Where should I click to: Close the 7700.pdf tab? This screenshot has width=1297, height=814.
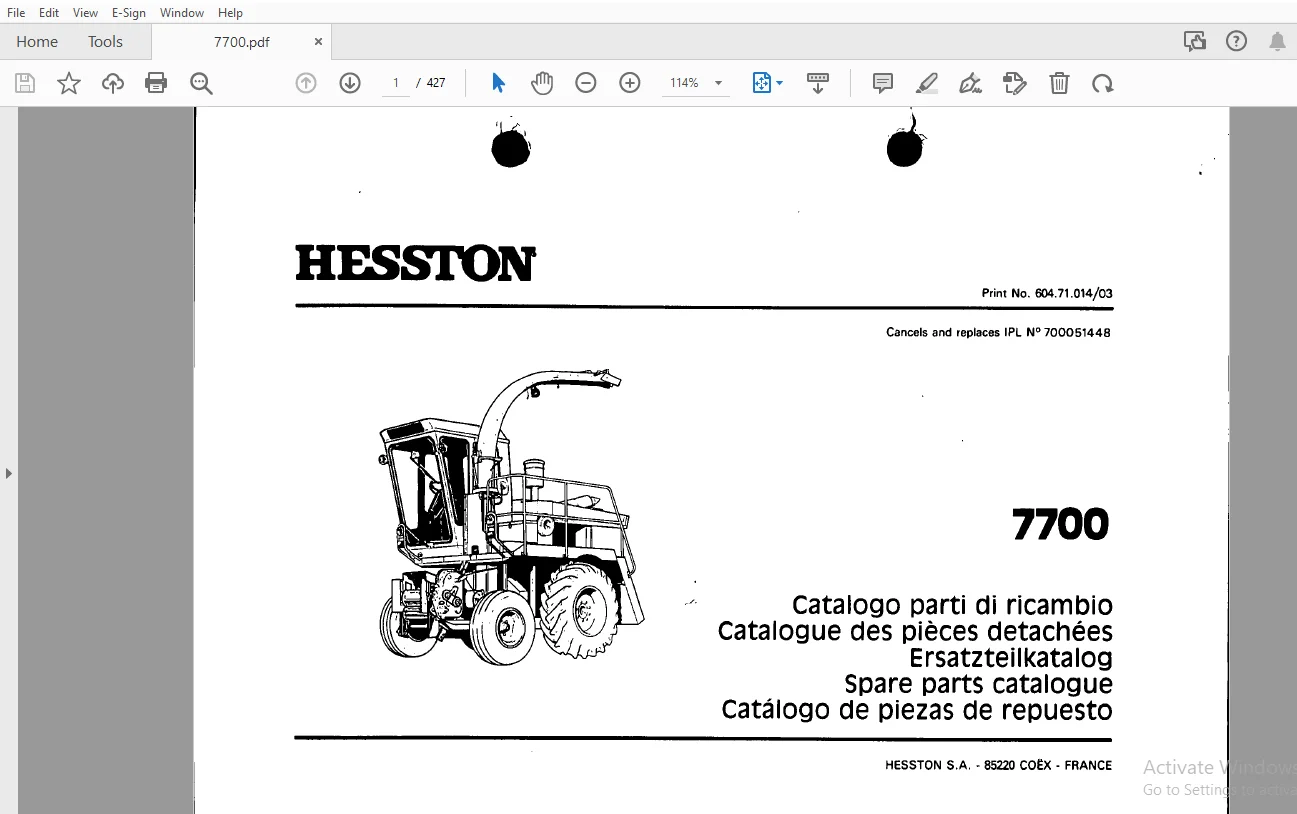pyautogui.click(x=318, y=42)
